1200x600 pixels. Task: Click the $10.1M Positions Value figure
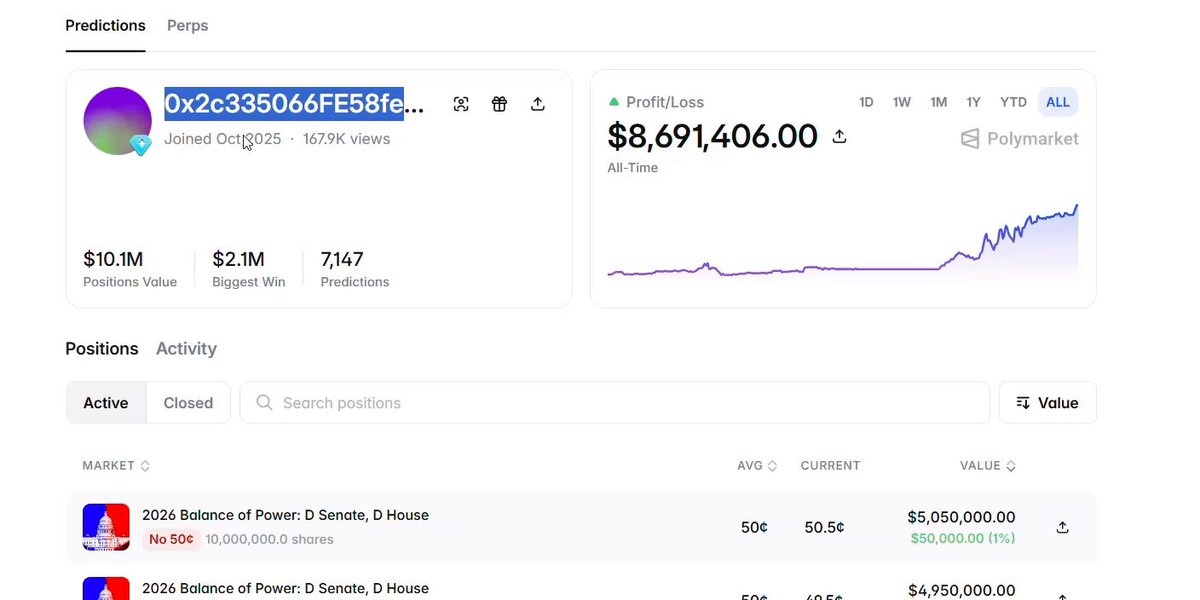[x=113, y=260]
